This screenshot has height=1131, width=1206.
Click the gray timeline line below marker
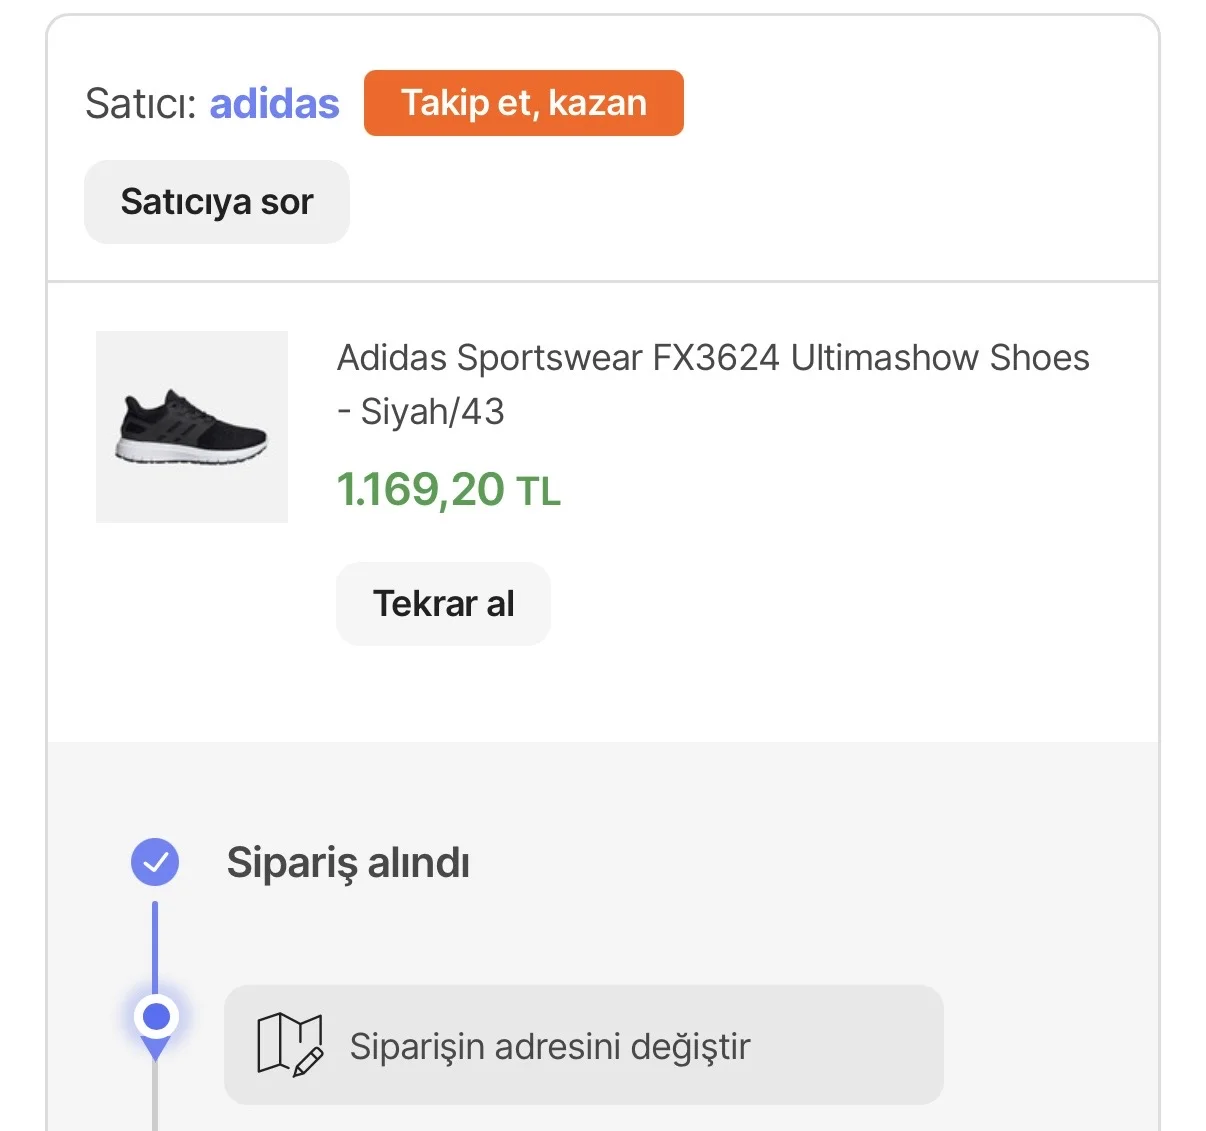tap(155, 1100)
